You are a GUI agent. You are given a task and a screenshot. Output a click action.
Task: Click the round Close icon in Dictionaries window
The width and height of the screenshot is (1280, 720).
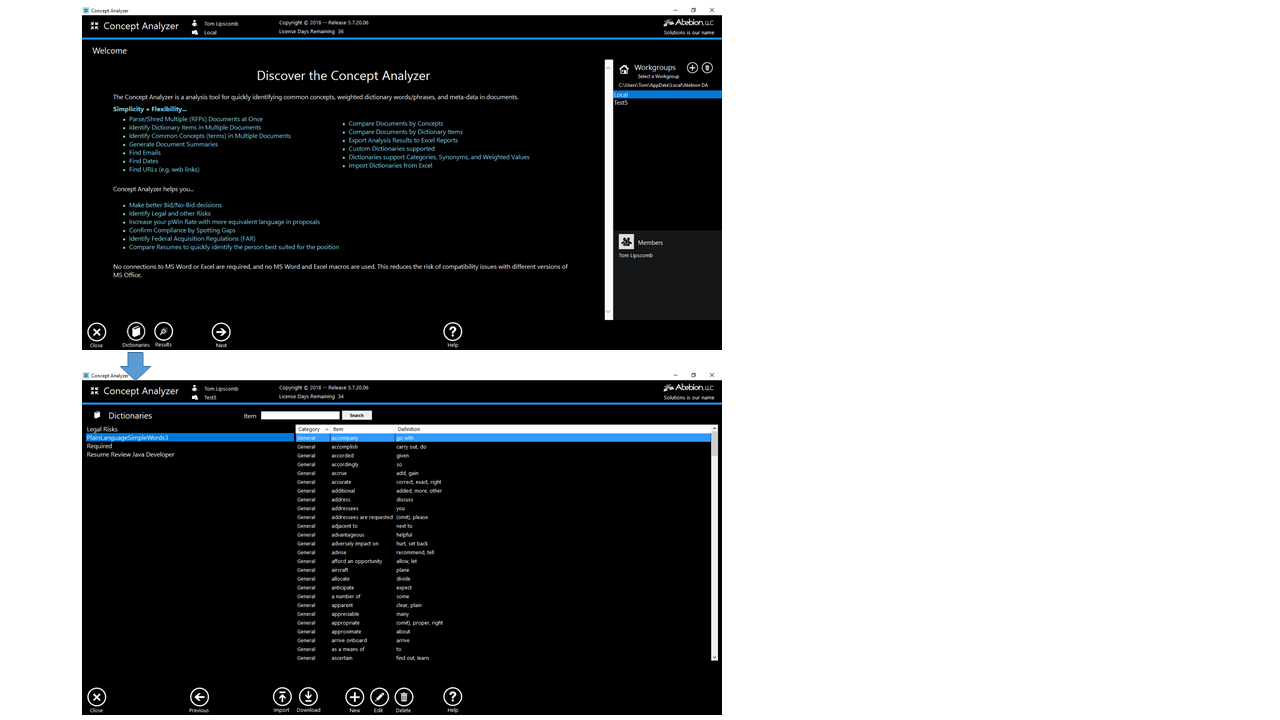coord(96,697)
